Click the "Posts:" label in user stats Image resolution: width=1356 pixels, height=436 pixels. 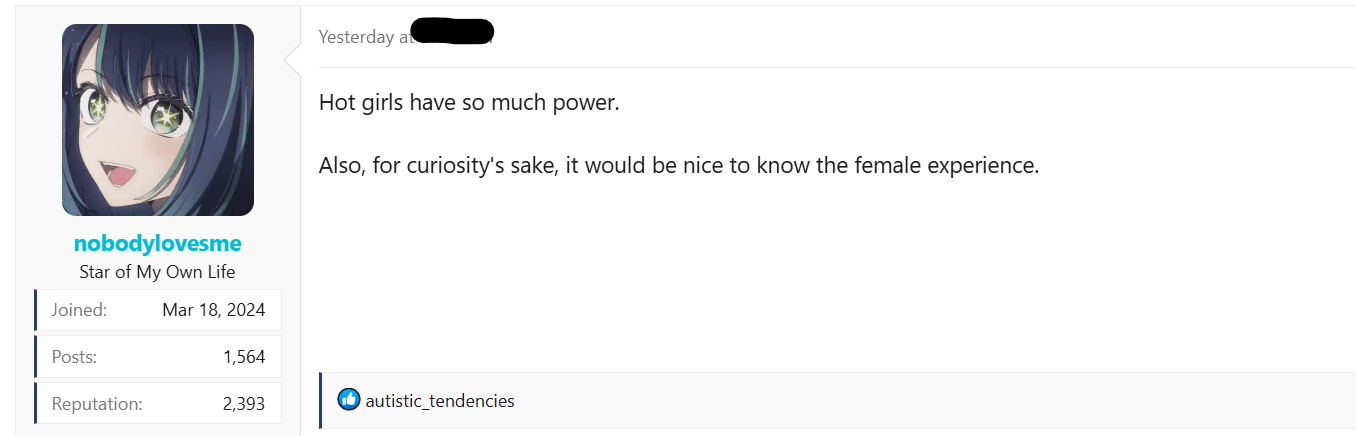click(75, 357)
